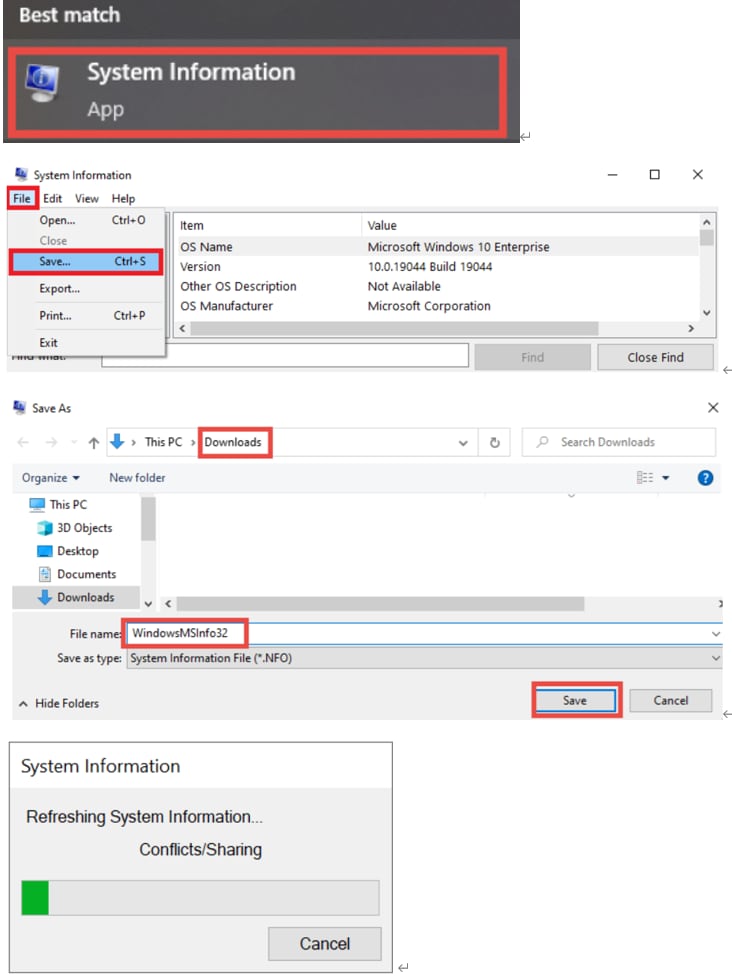The height and width of the screenshot is (976, 732).
Task: Click the Search Downloads field
Action: (619, 442)
